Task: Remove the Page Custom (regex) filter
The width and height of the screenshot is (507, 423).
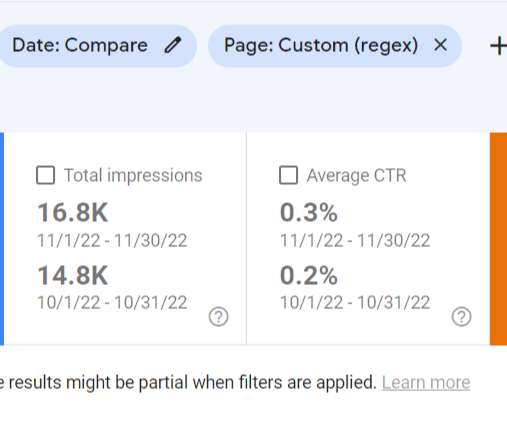Action: coord(440,45)
